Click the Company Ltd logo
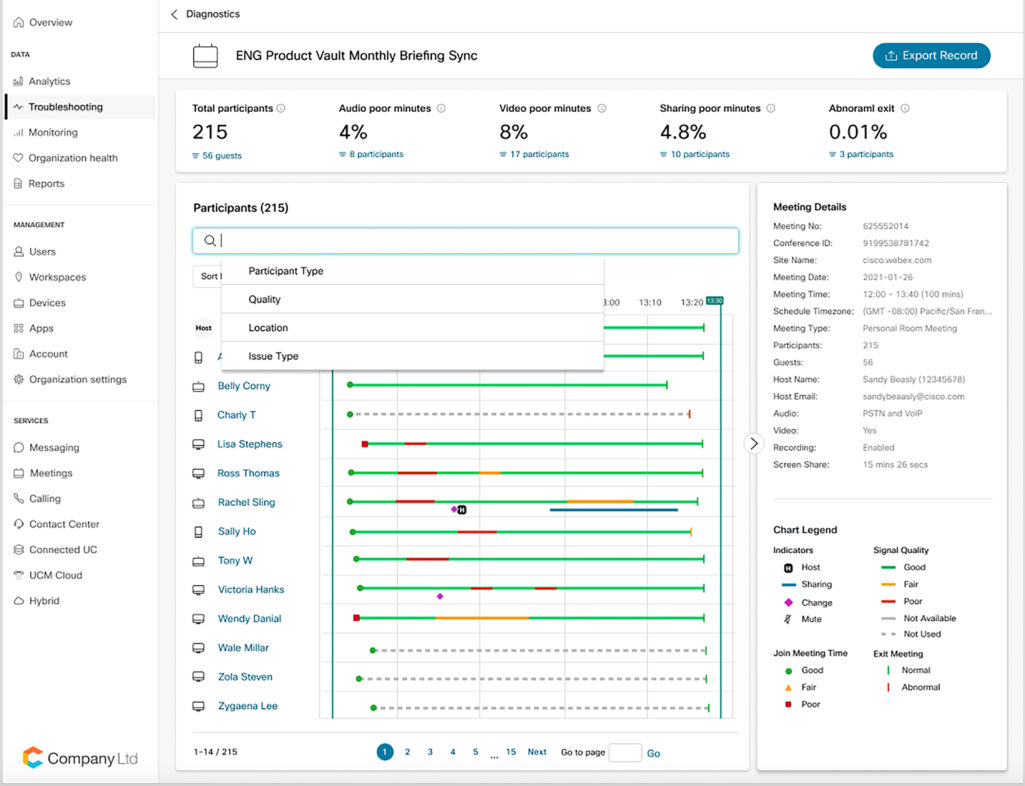Screen dimensions: 1025x786 pos(80,758)
